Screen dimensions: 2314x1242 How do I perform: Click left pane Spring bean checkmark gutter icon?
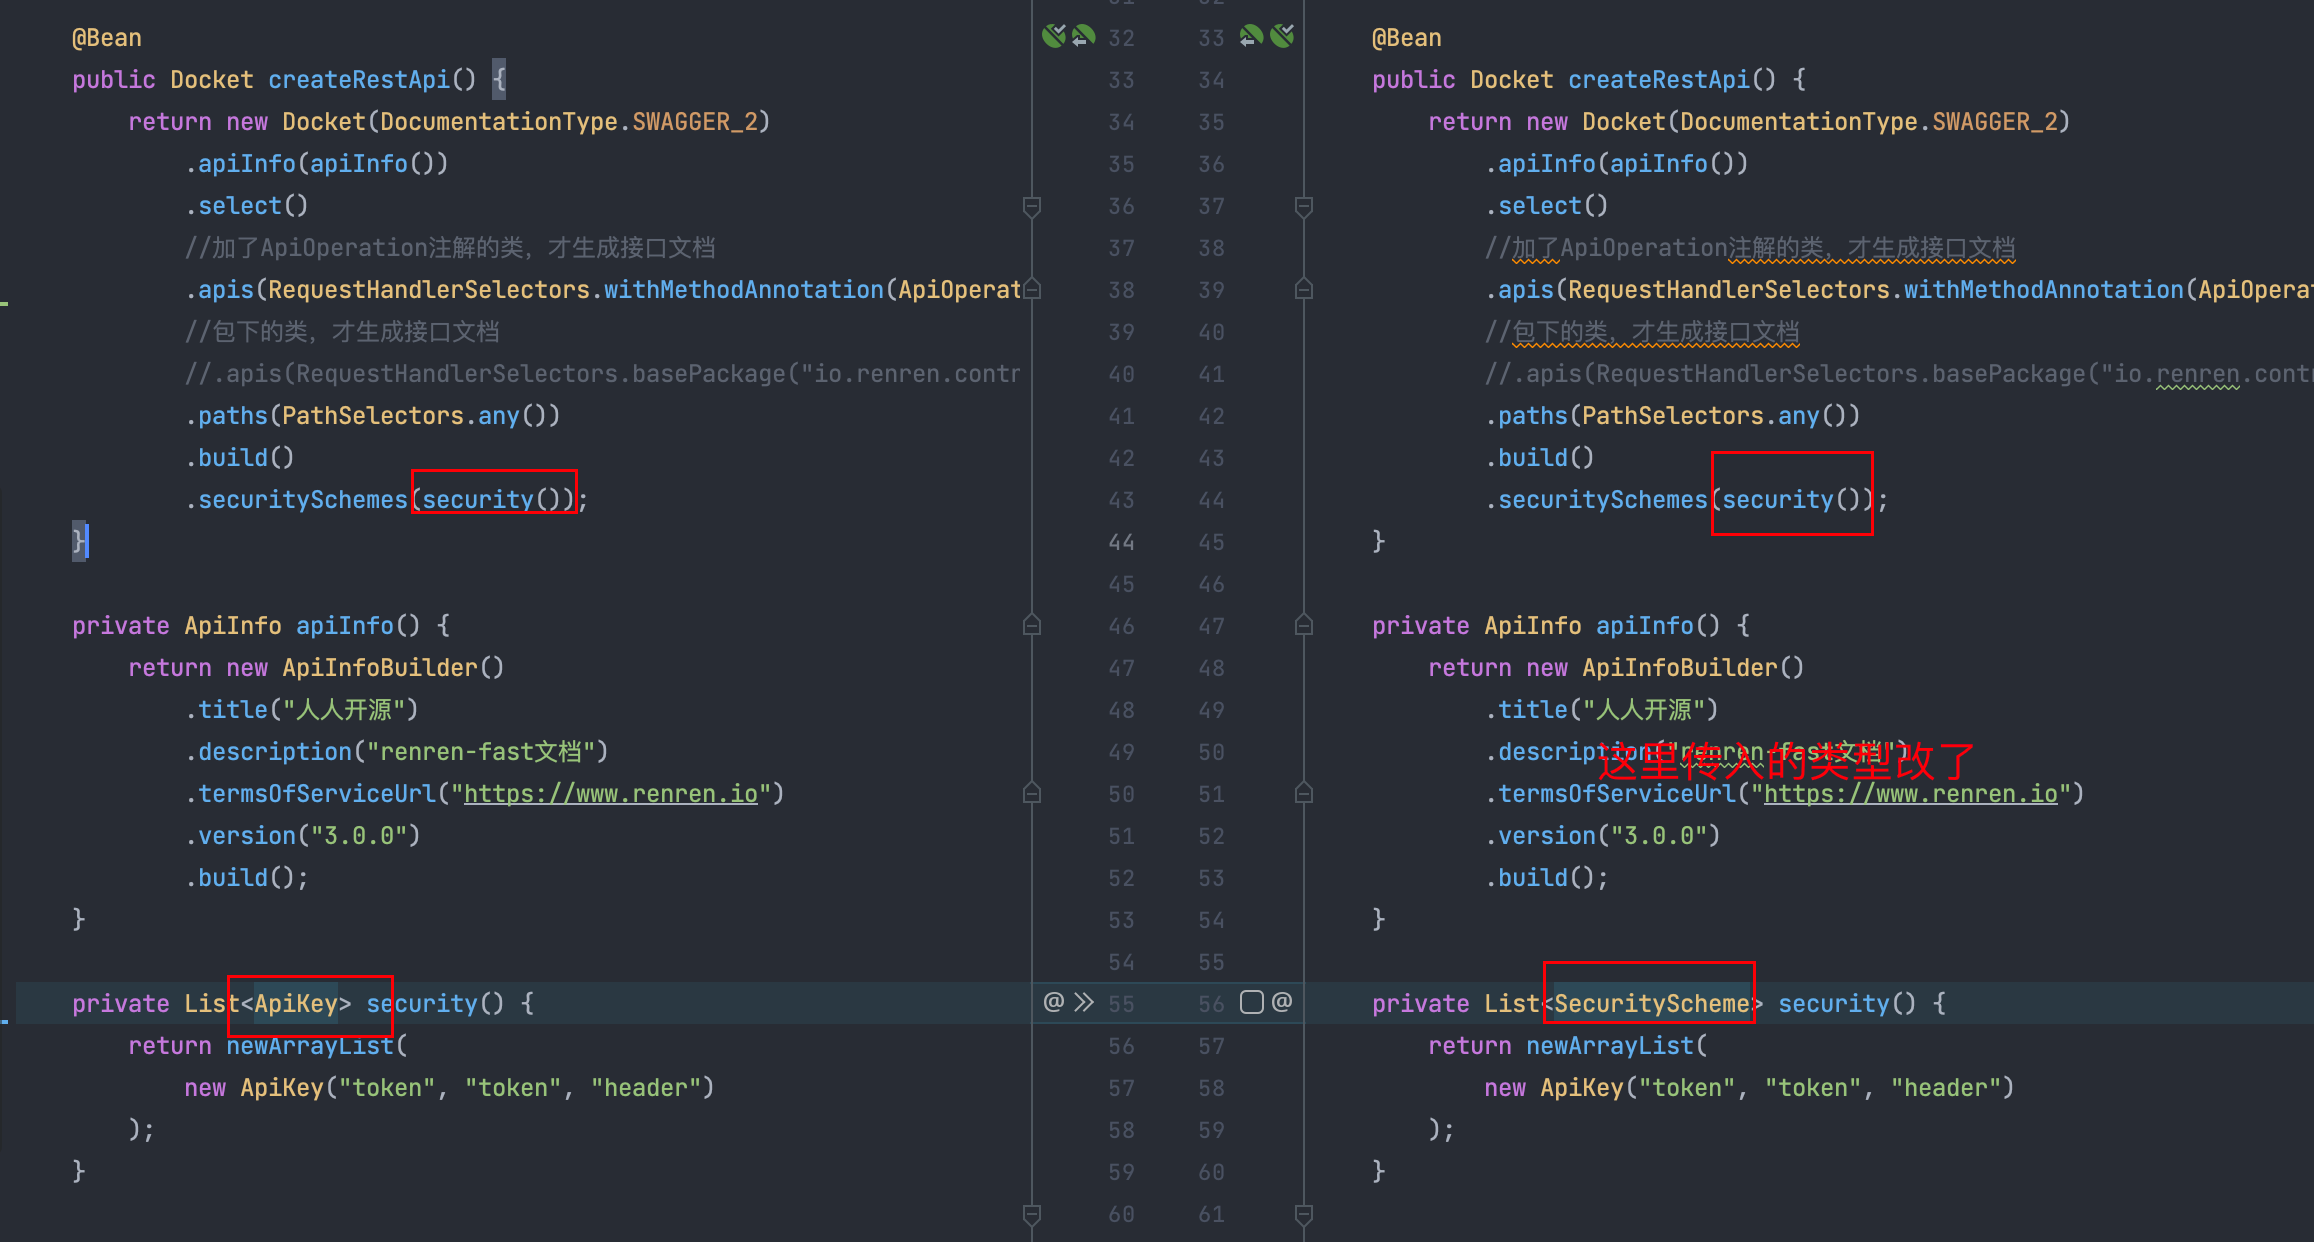1054,37
